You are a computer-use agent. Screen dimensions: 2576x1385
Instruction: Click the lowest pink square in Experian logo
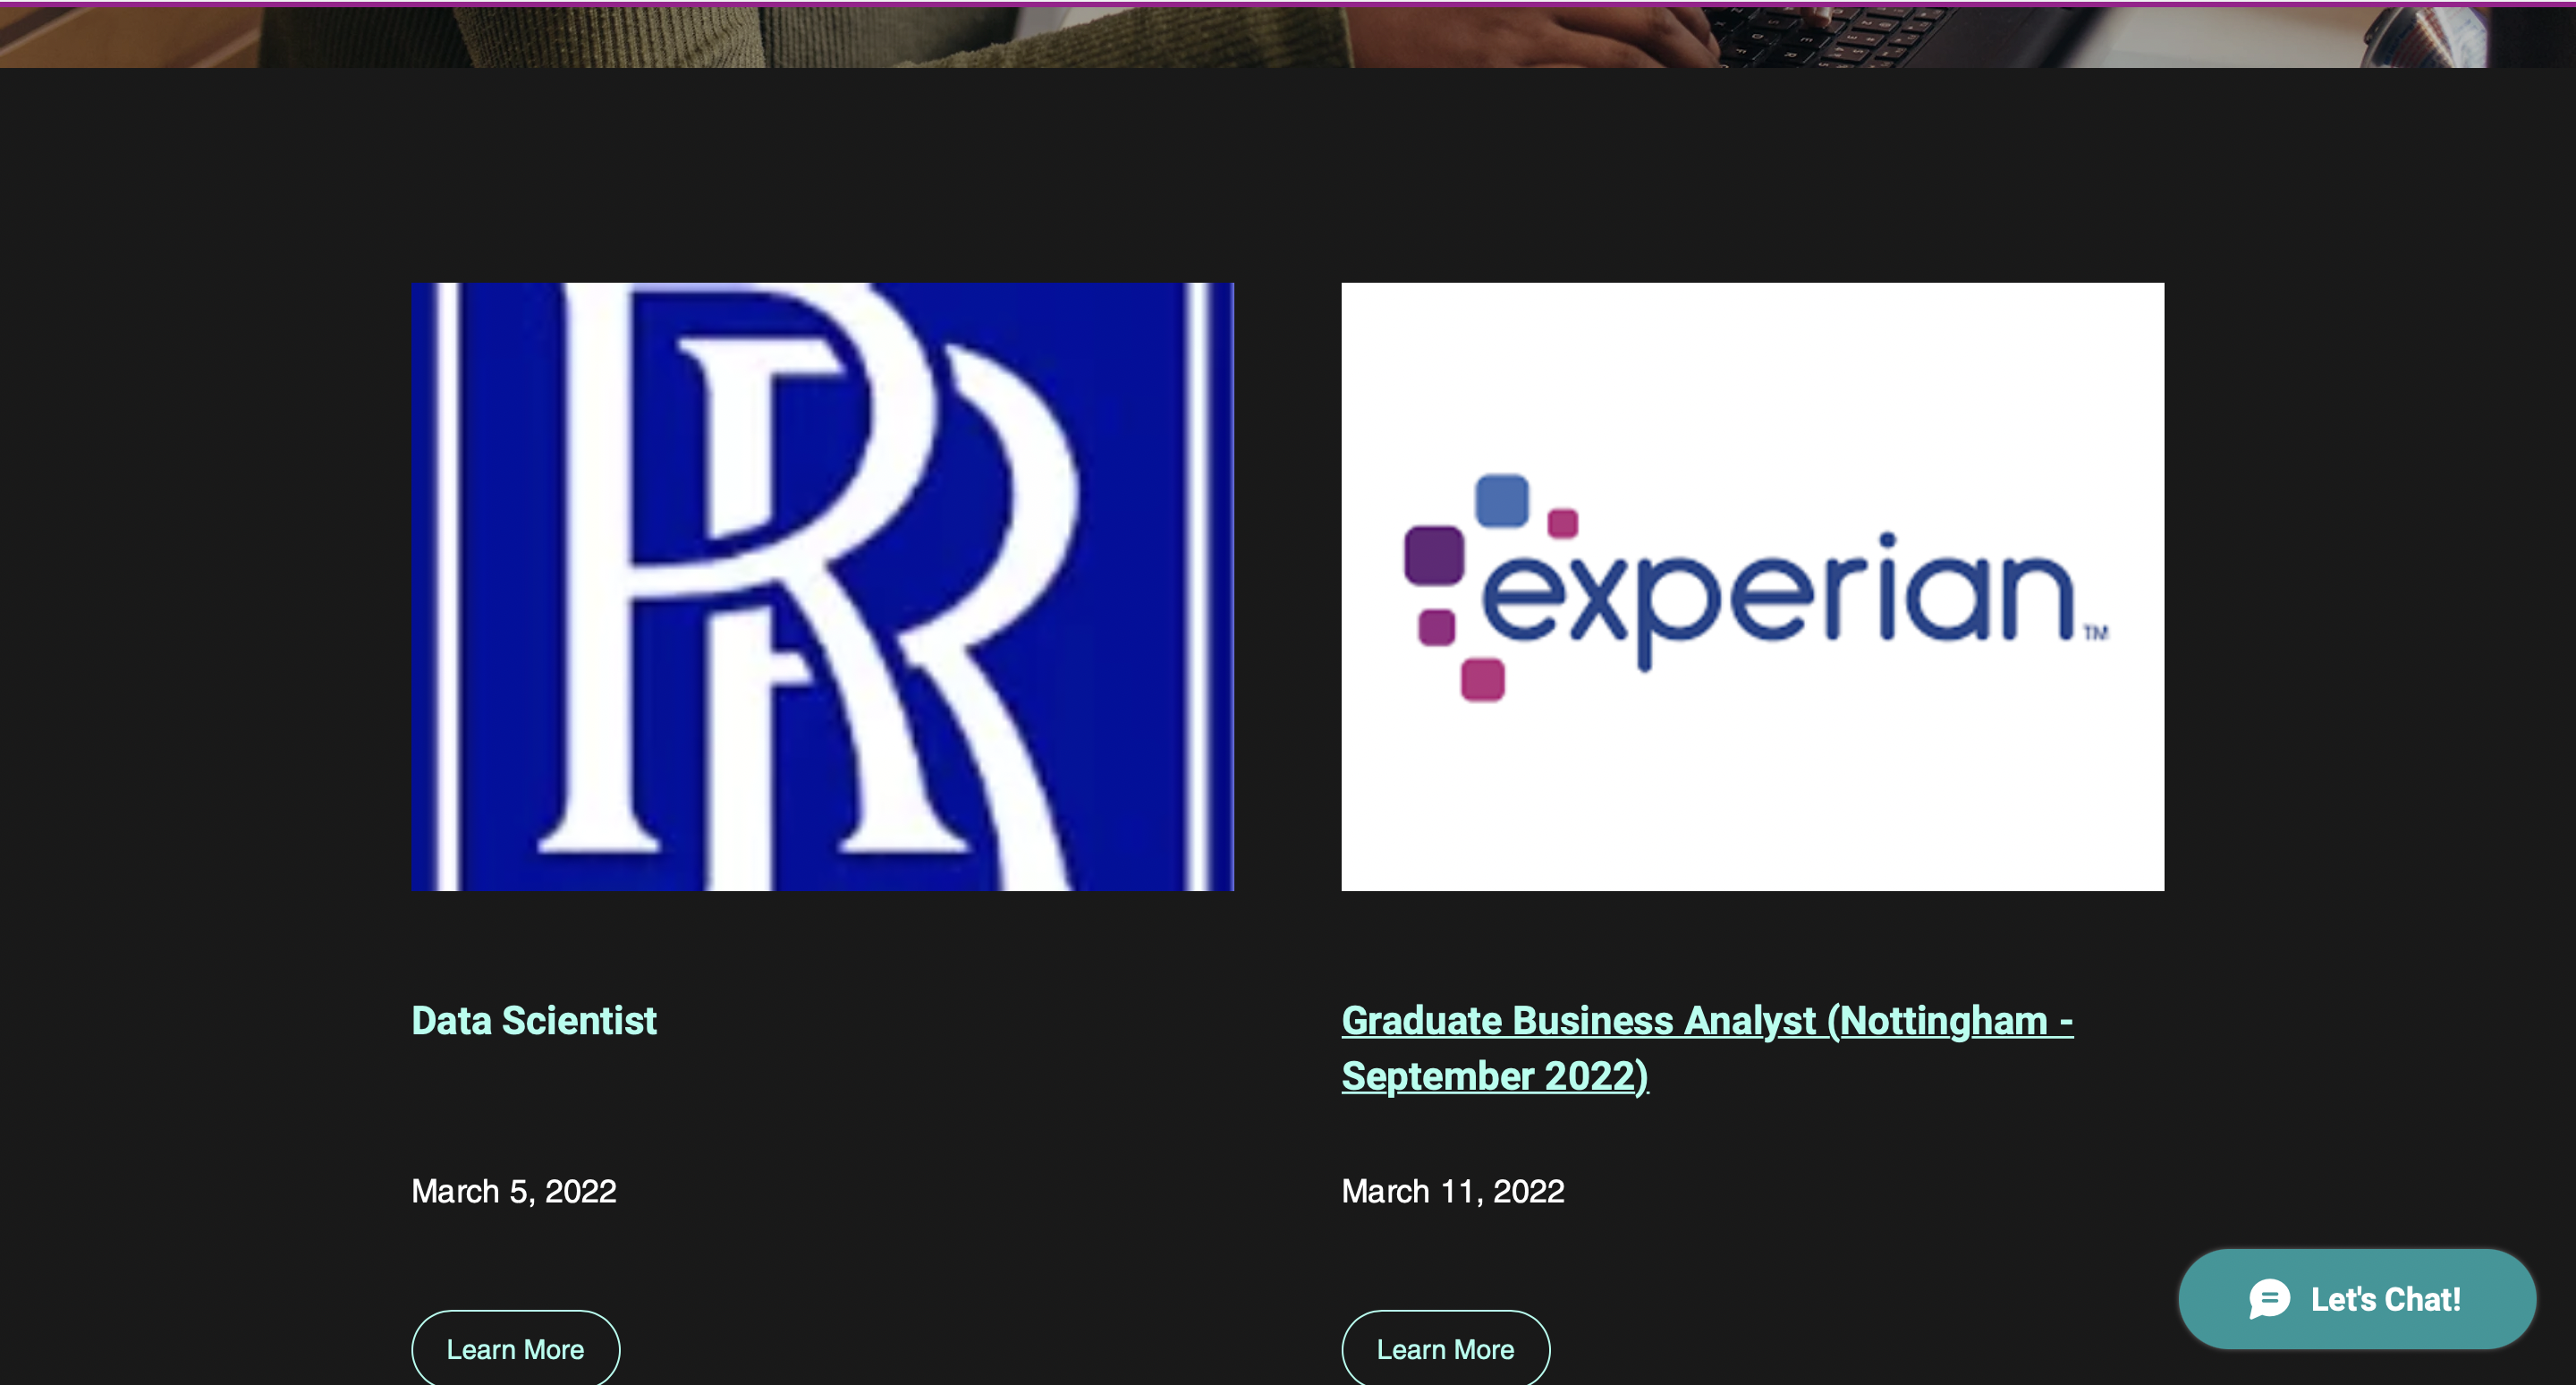(1482, 680)
